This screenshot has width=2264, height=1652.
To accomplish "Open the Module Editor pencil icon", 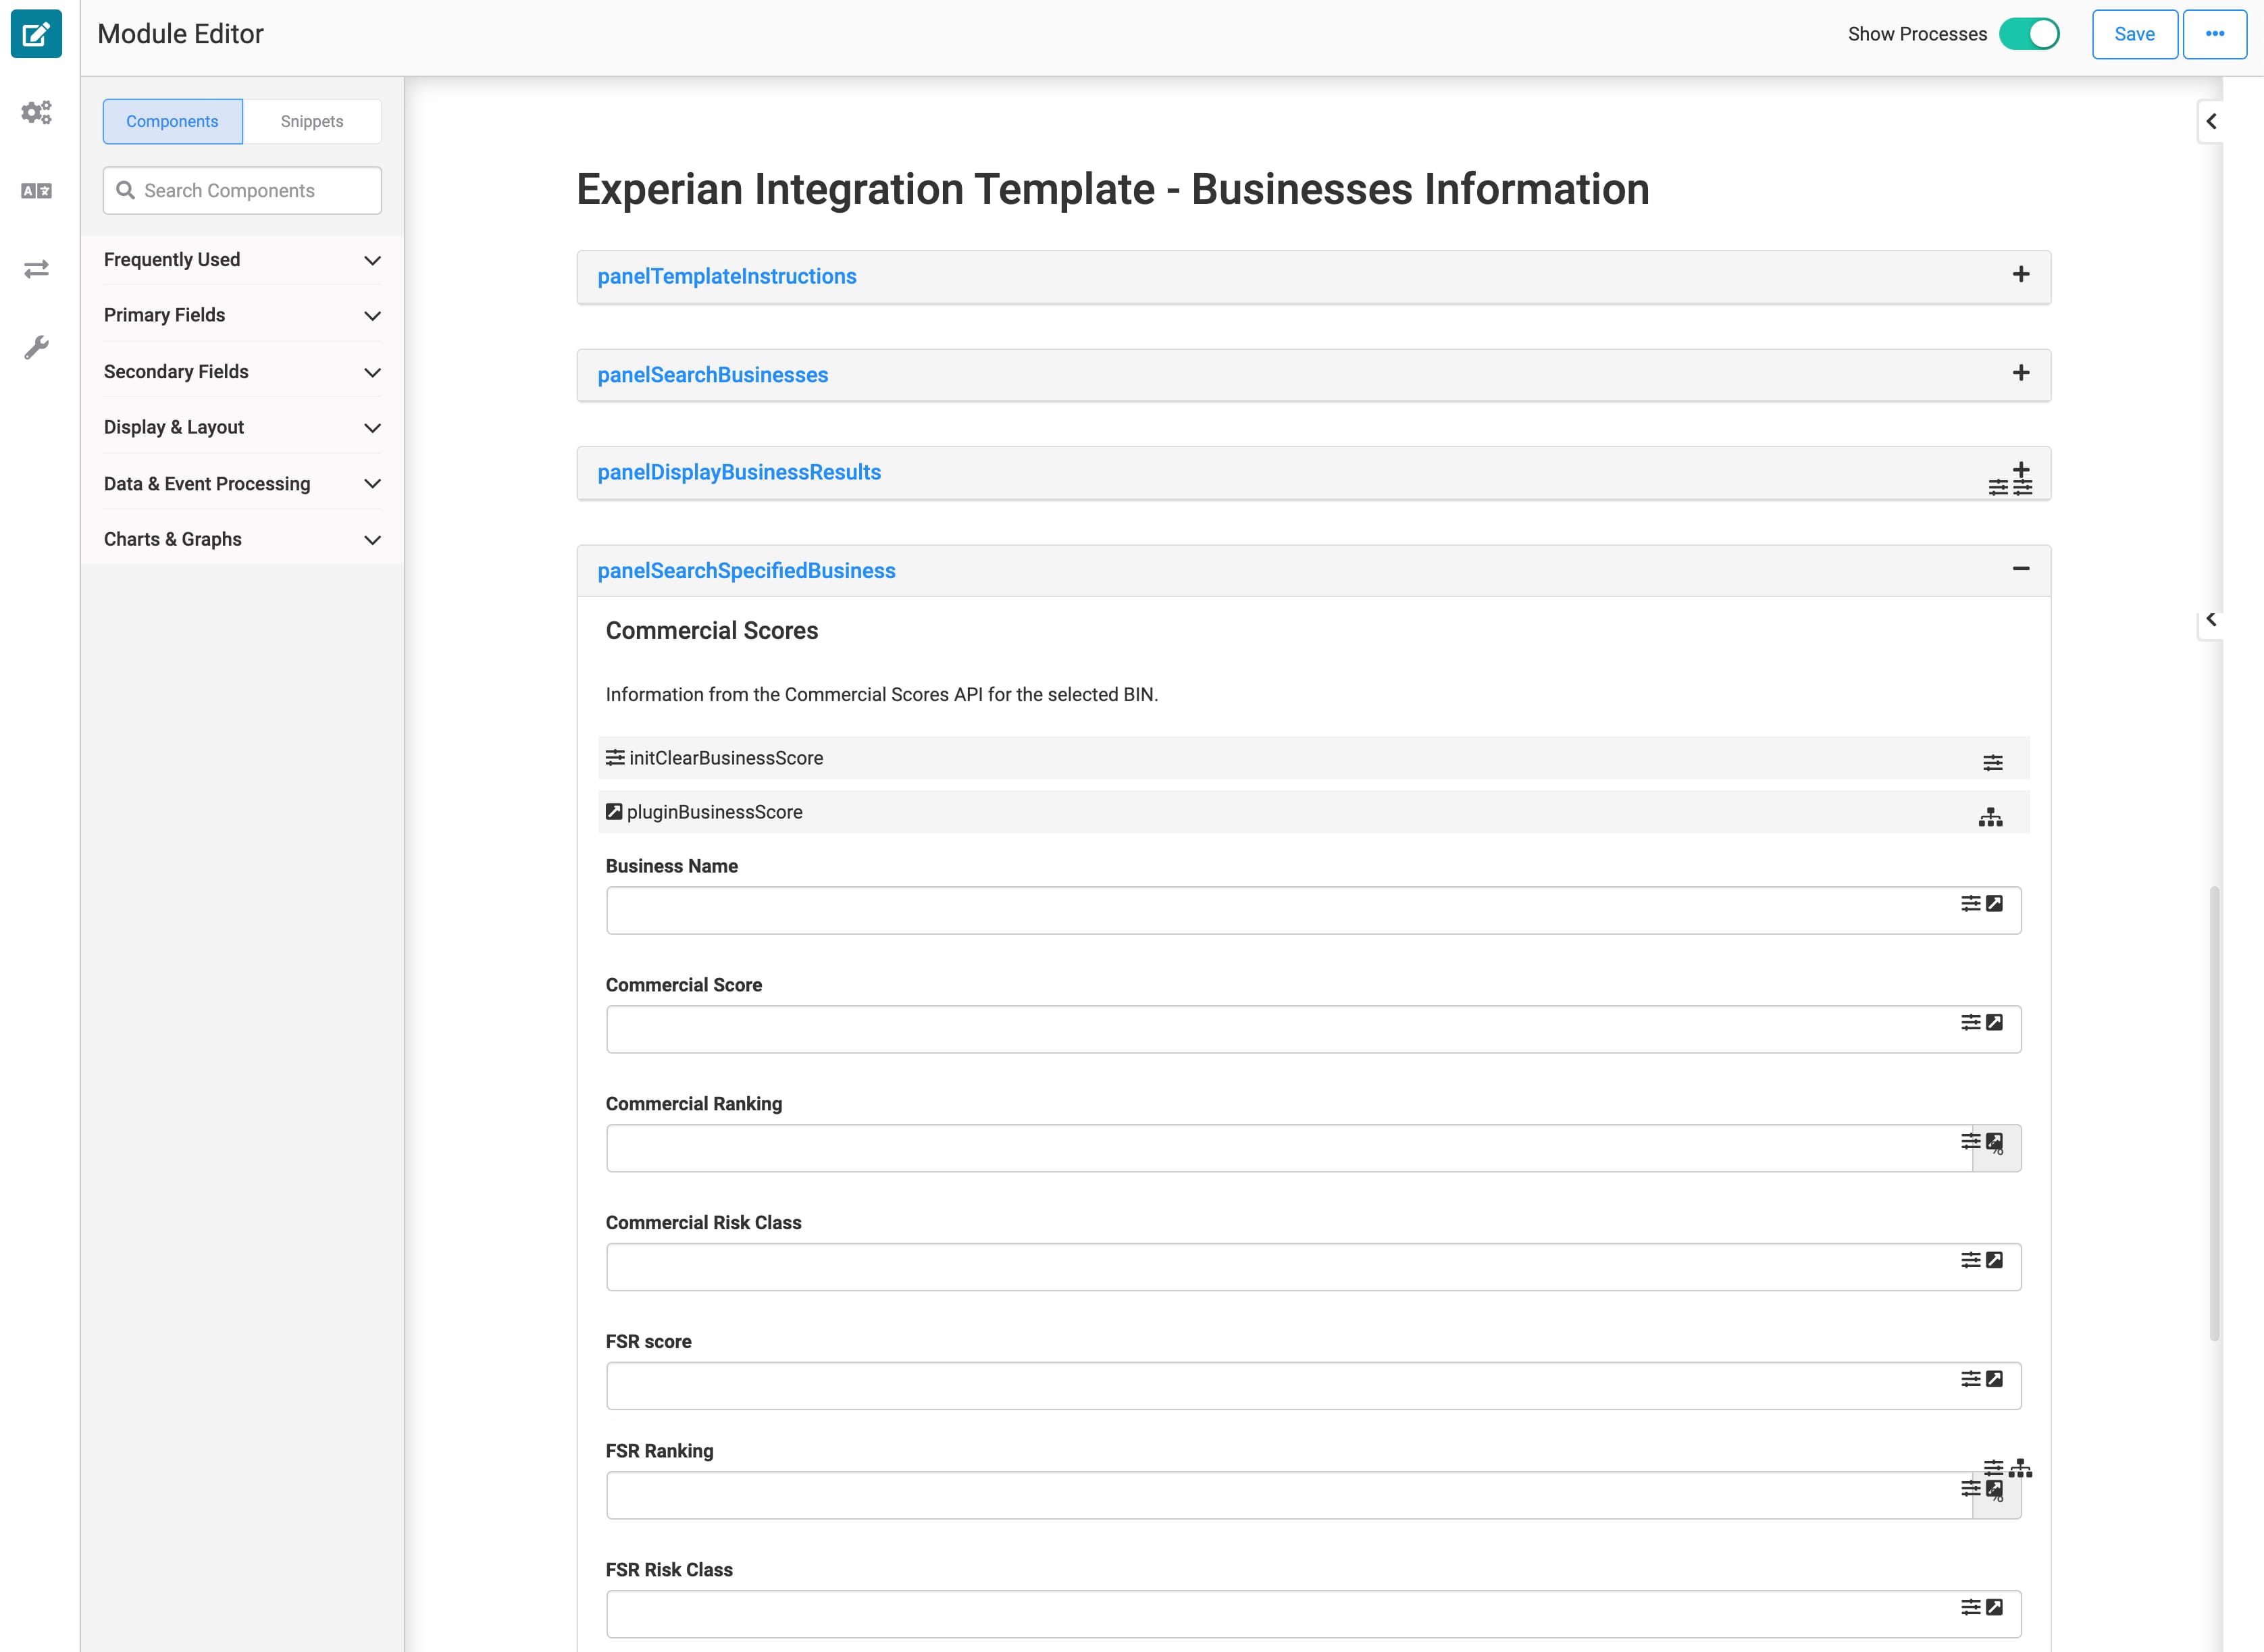I will [36, 34].
